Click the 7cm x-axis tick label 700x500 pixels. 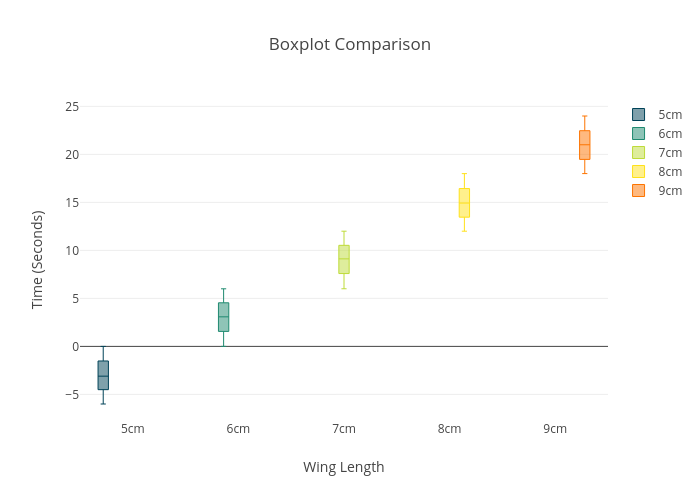tap(344, 429)
